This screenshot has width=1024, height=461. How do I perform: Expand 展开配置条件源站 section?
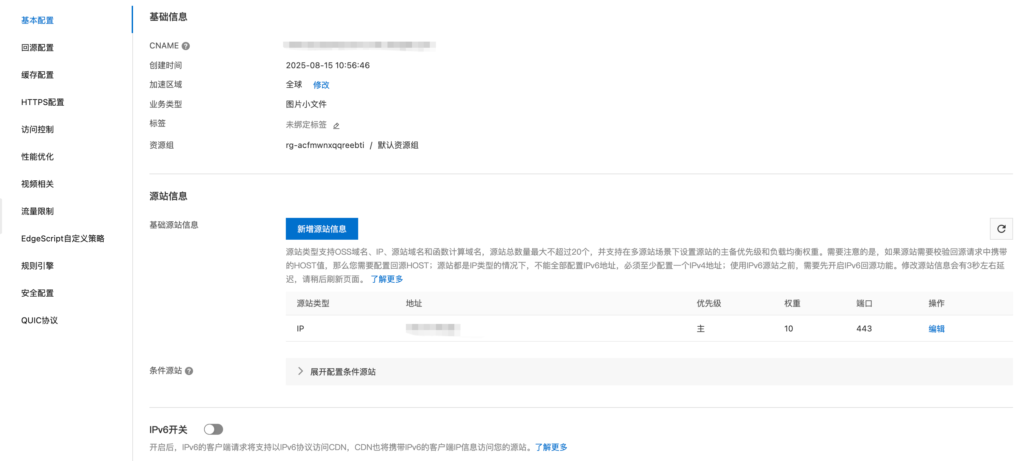click(x=342, y=372)
